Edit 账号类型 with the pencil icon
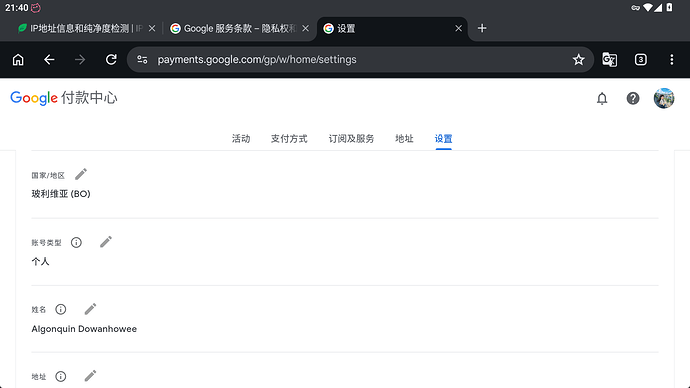The image size is (690, 388). tap(106, 242)
